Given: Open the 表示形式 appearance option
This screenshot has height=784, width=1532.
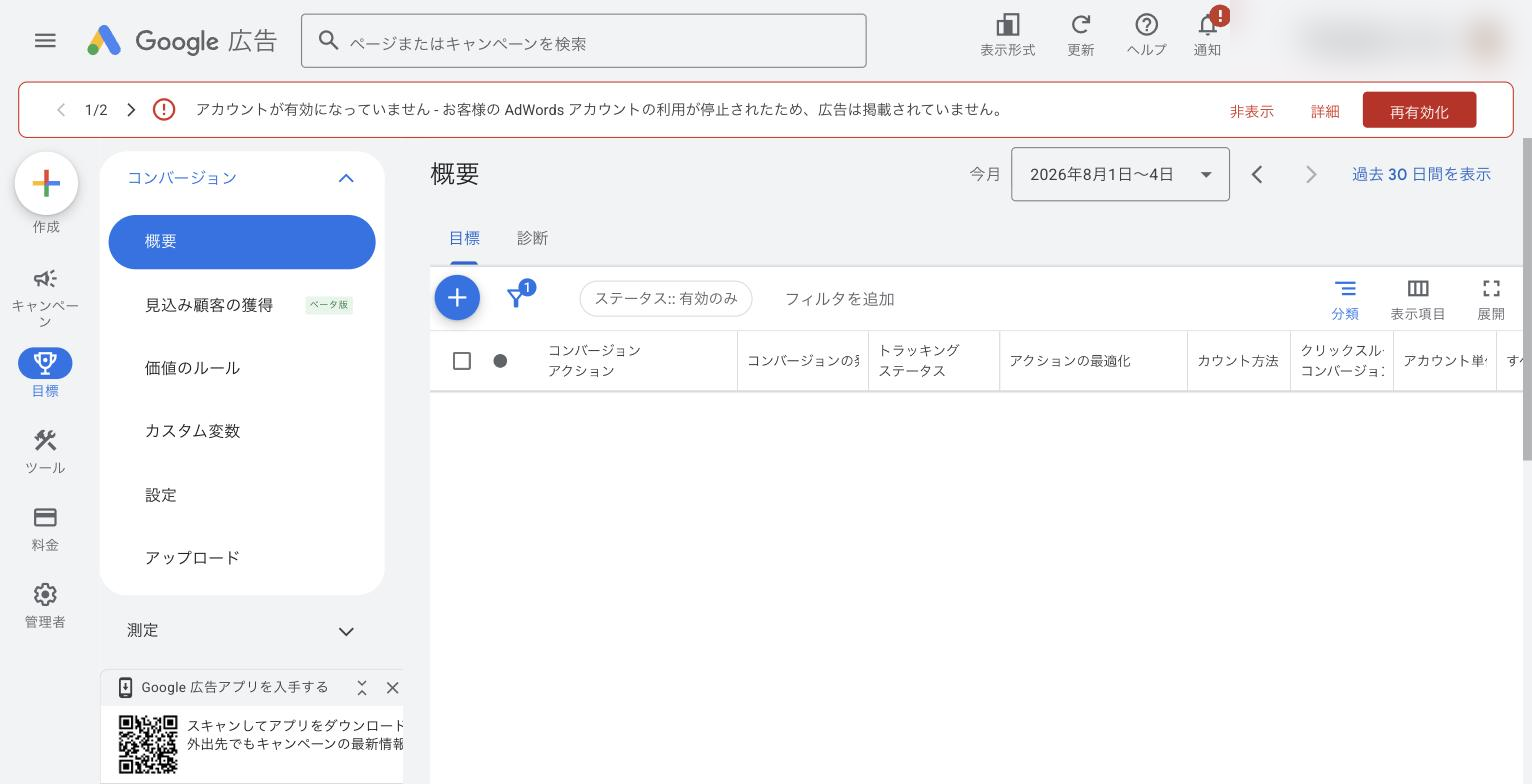Looking at the screenshot, I should [x=1007, y=35].
